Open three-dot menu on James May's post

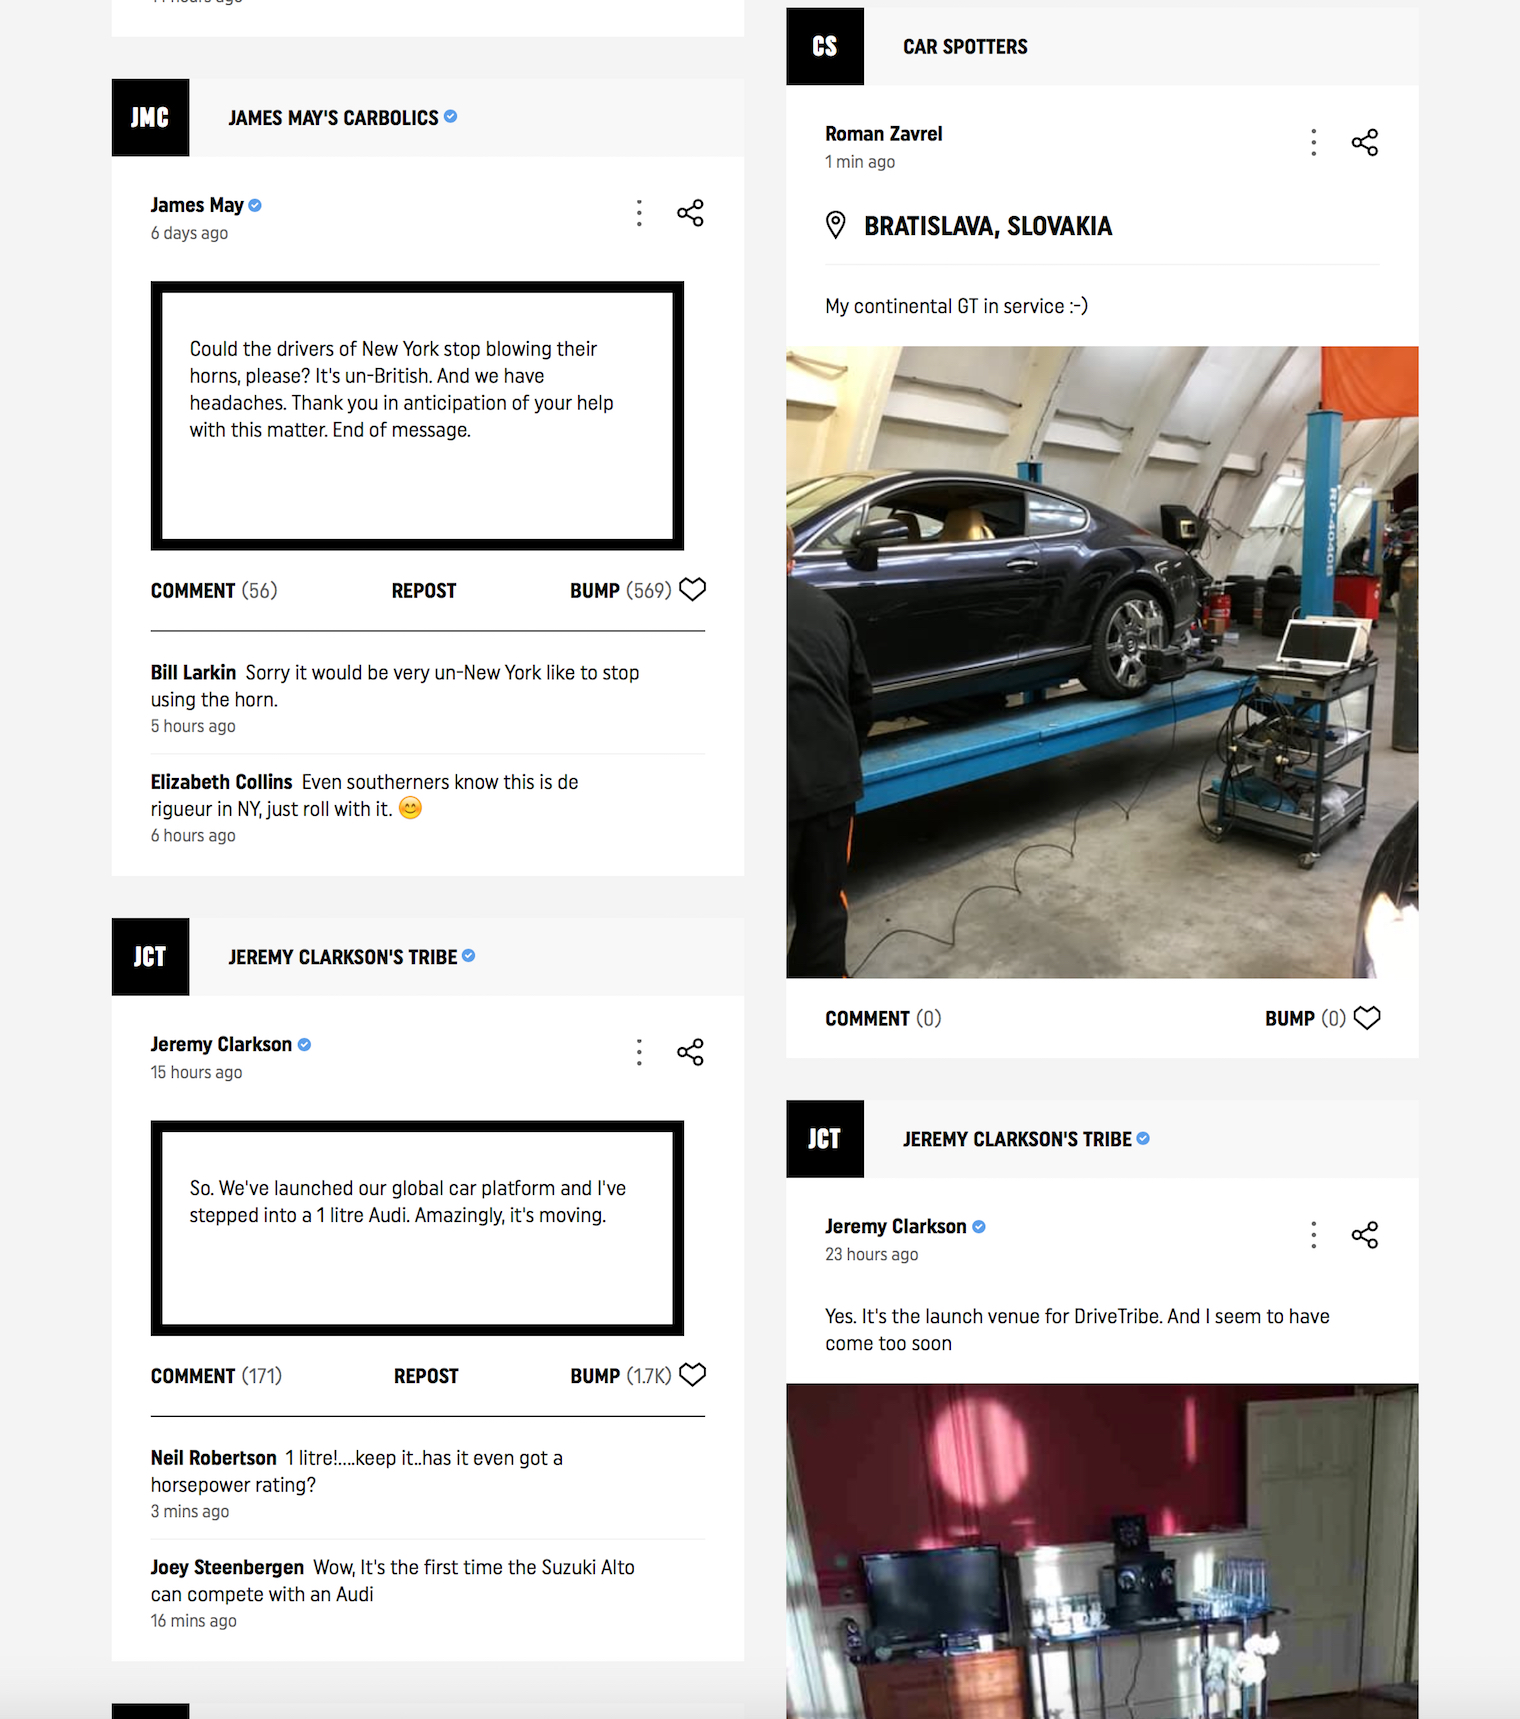[x=639, y=213]
